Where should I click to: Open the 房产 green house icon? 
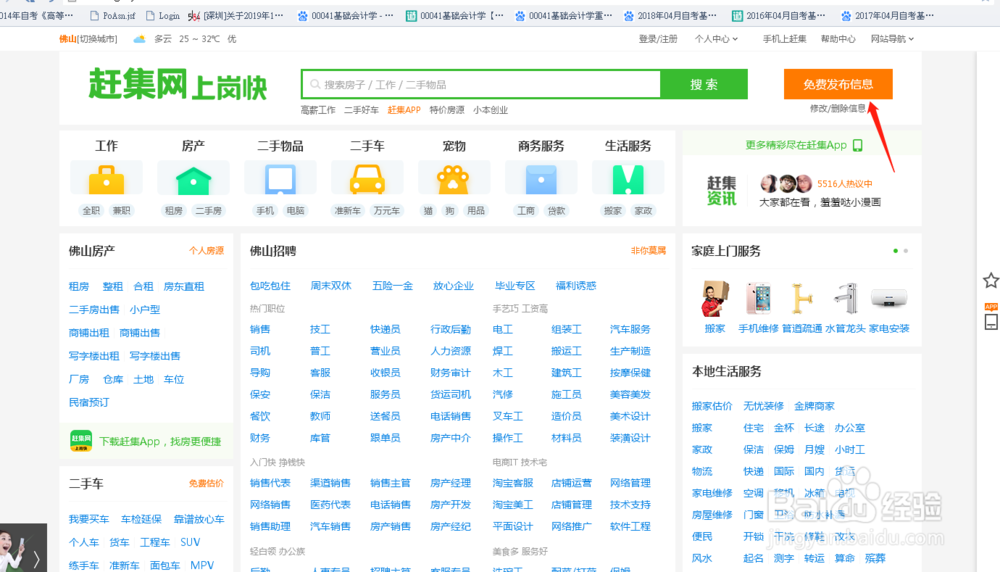pyautogui.click(x=193, y=180)
